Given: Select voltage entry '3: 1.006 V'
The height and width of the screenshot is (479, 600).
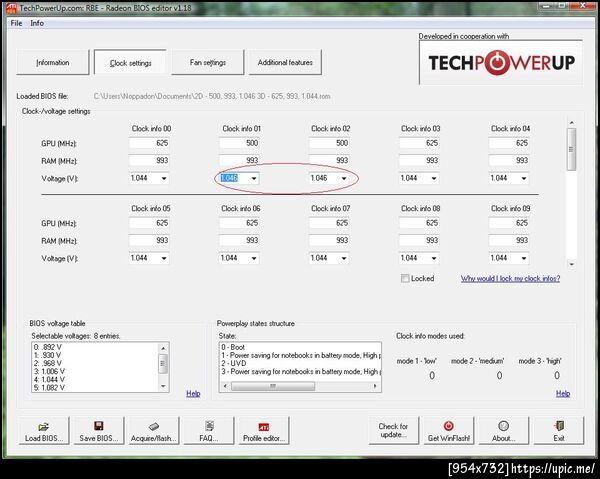Looking at the screenshot, I should (49, 371).
